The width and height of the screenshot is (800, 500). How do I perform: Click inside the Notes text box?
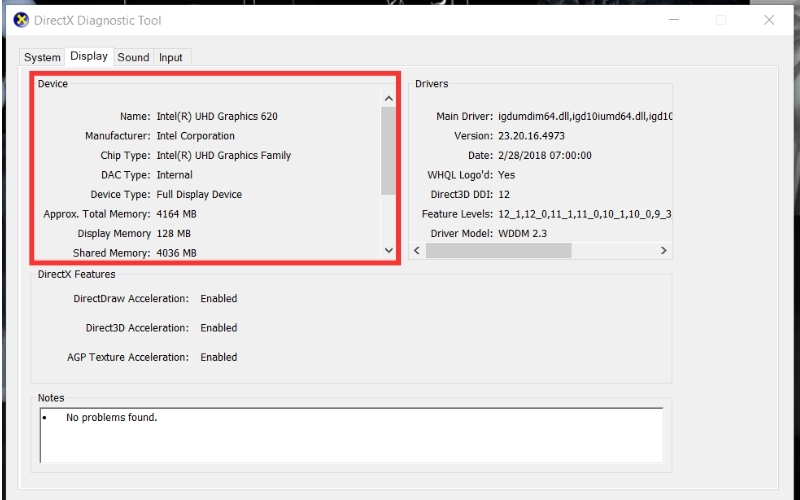pos(350,435)
